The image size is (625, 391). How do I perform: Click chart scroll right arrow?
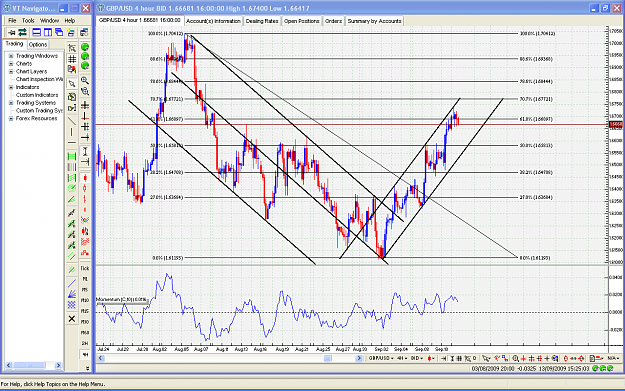click(359, 358)
